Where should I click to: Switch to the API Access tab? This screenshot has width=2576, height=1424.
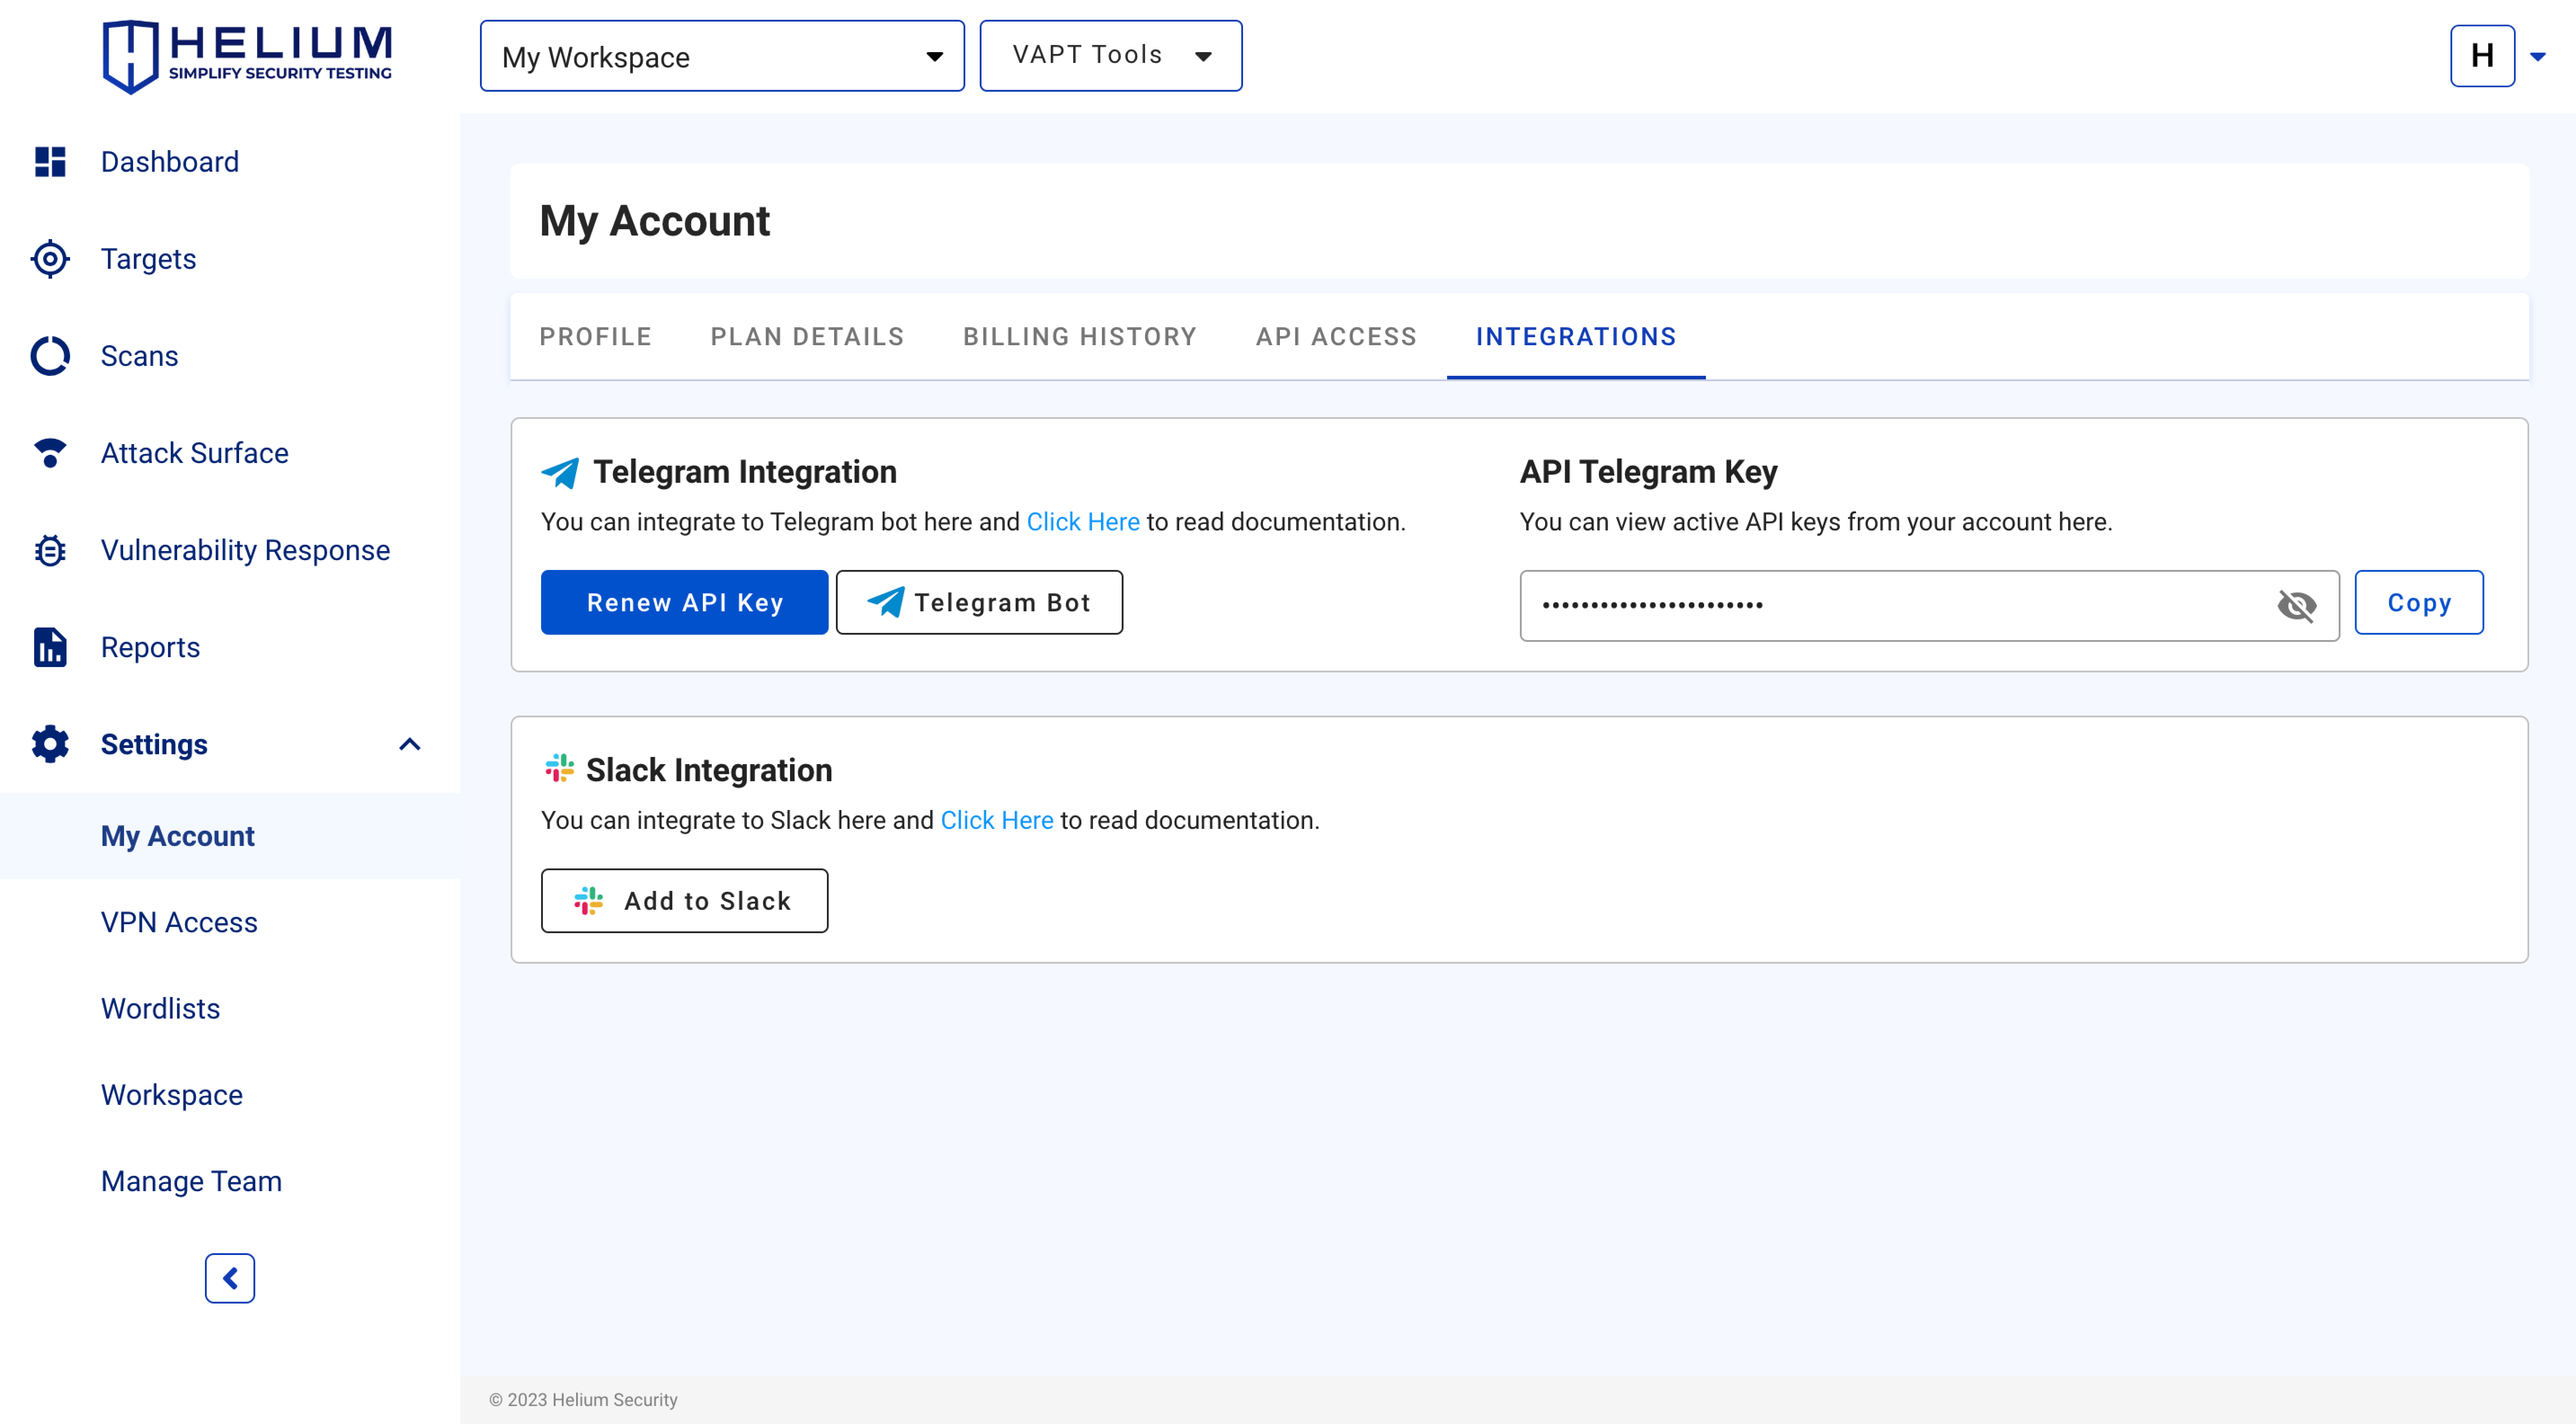[1336, 337]
